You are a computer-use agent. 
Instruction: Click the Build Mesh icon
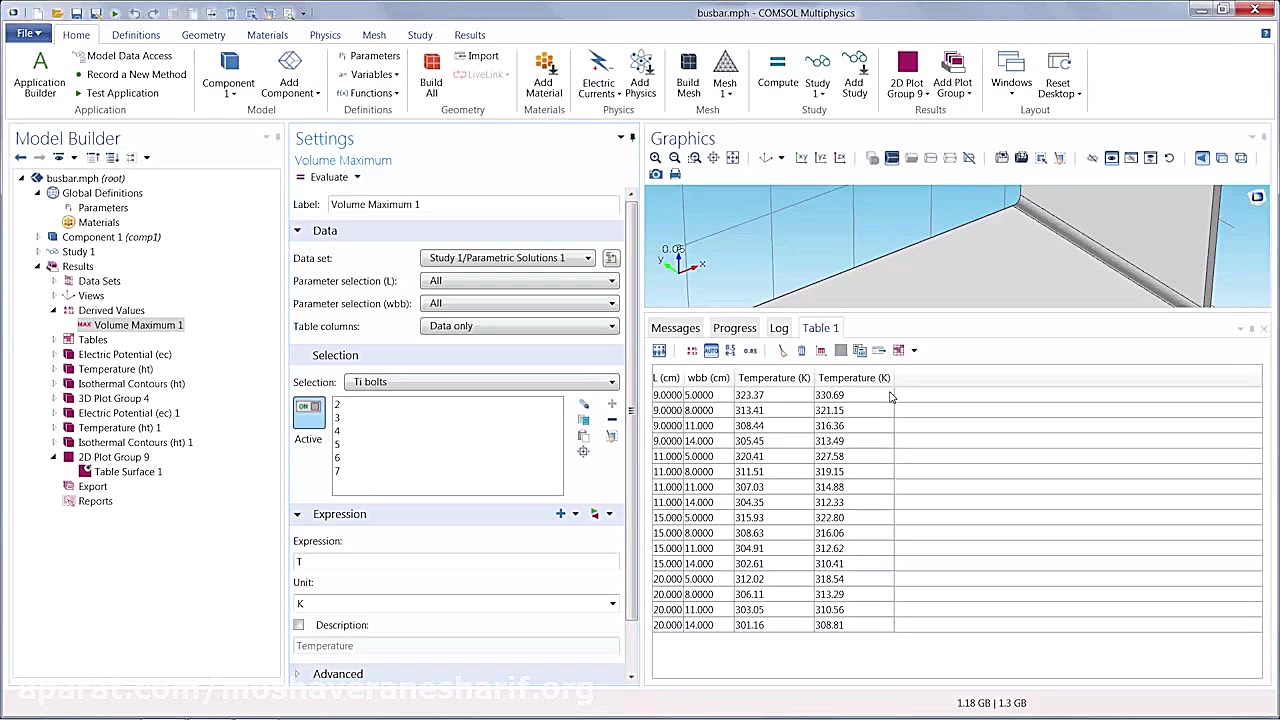click(x=688, y=75)
